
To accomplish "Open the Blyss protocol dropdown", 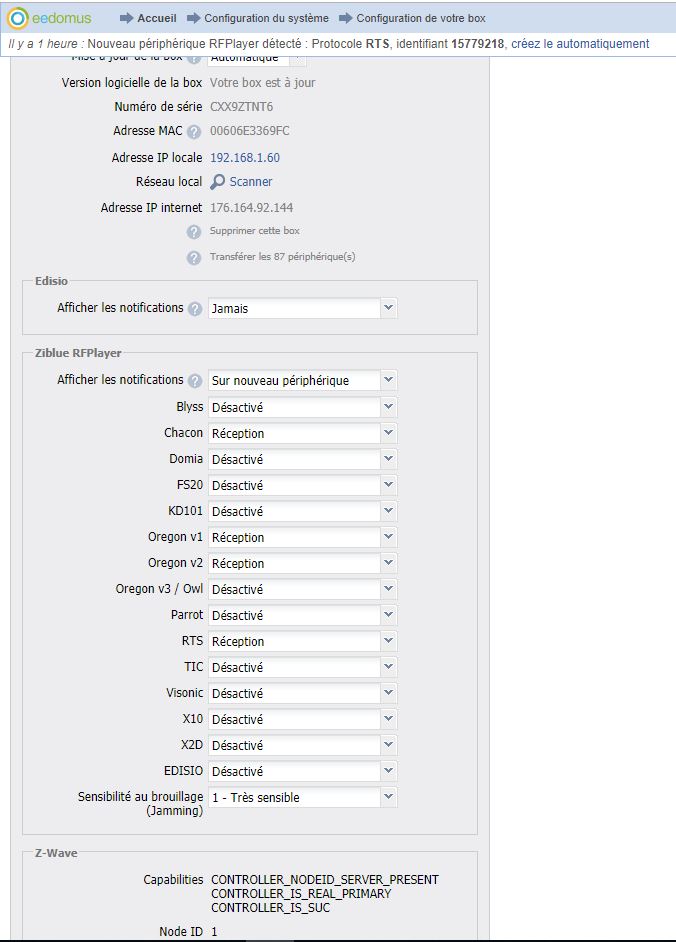I will point(302,408).
